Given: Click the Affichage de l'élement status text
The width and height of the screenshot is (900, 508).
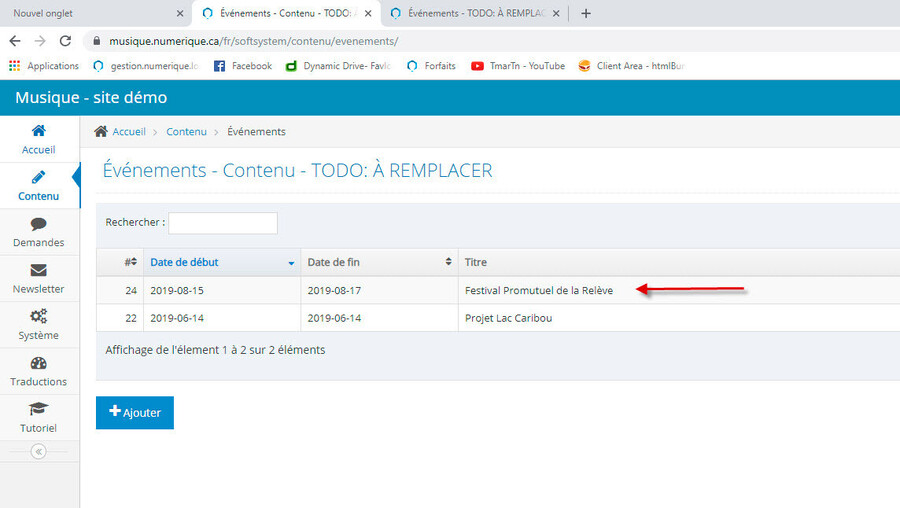Looking at the screenshot, I should 215,350.
